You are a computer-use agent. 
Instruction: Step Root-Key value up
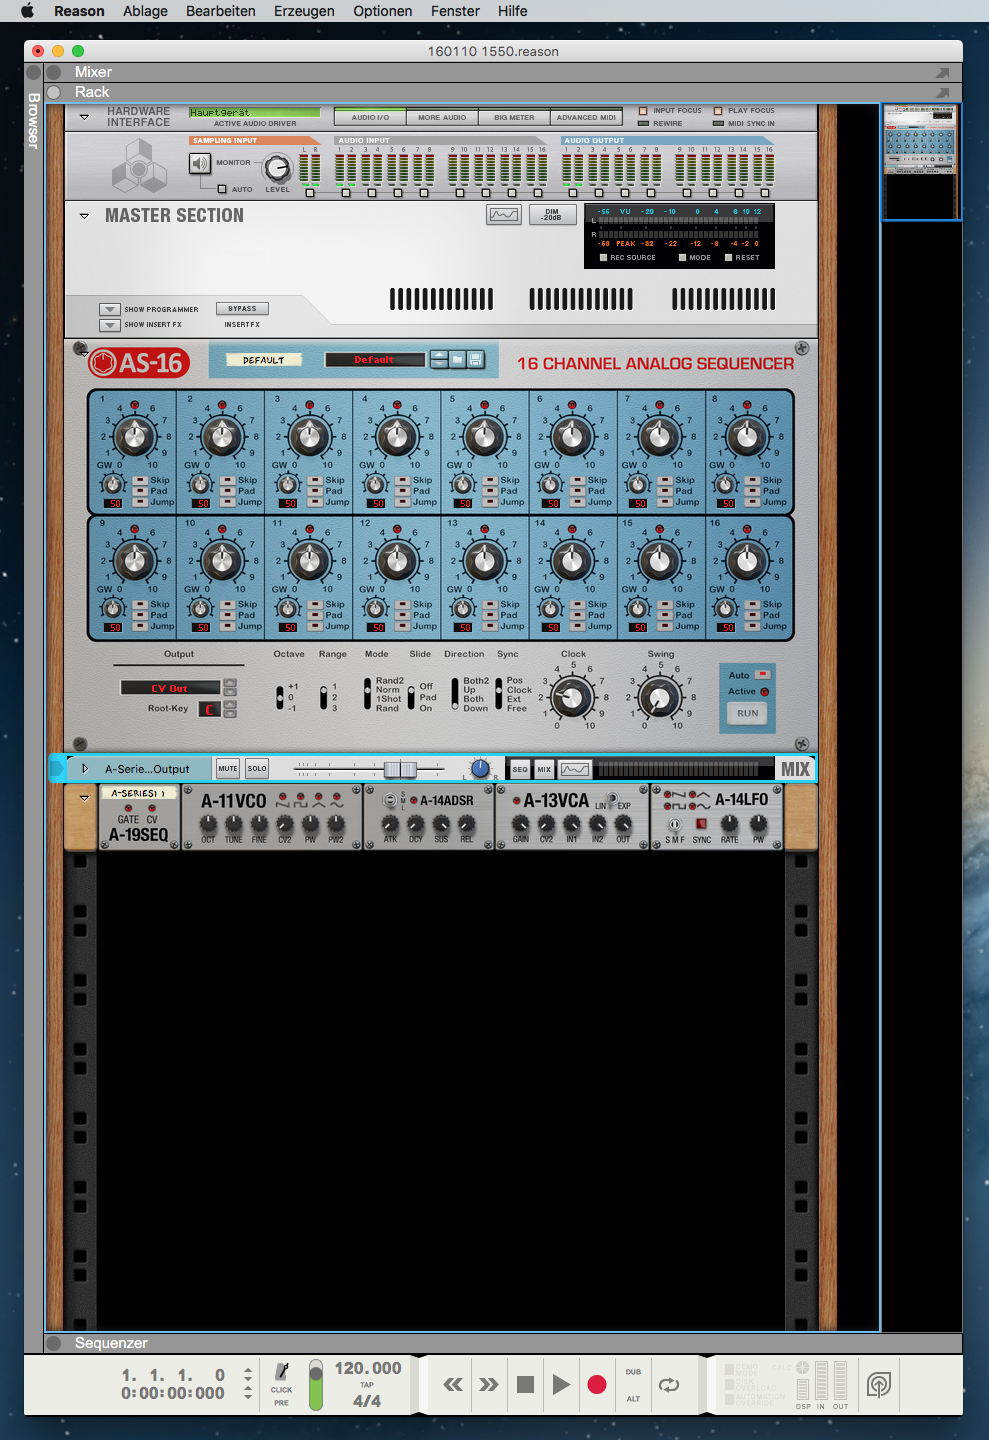click(230, 704)
